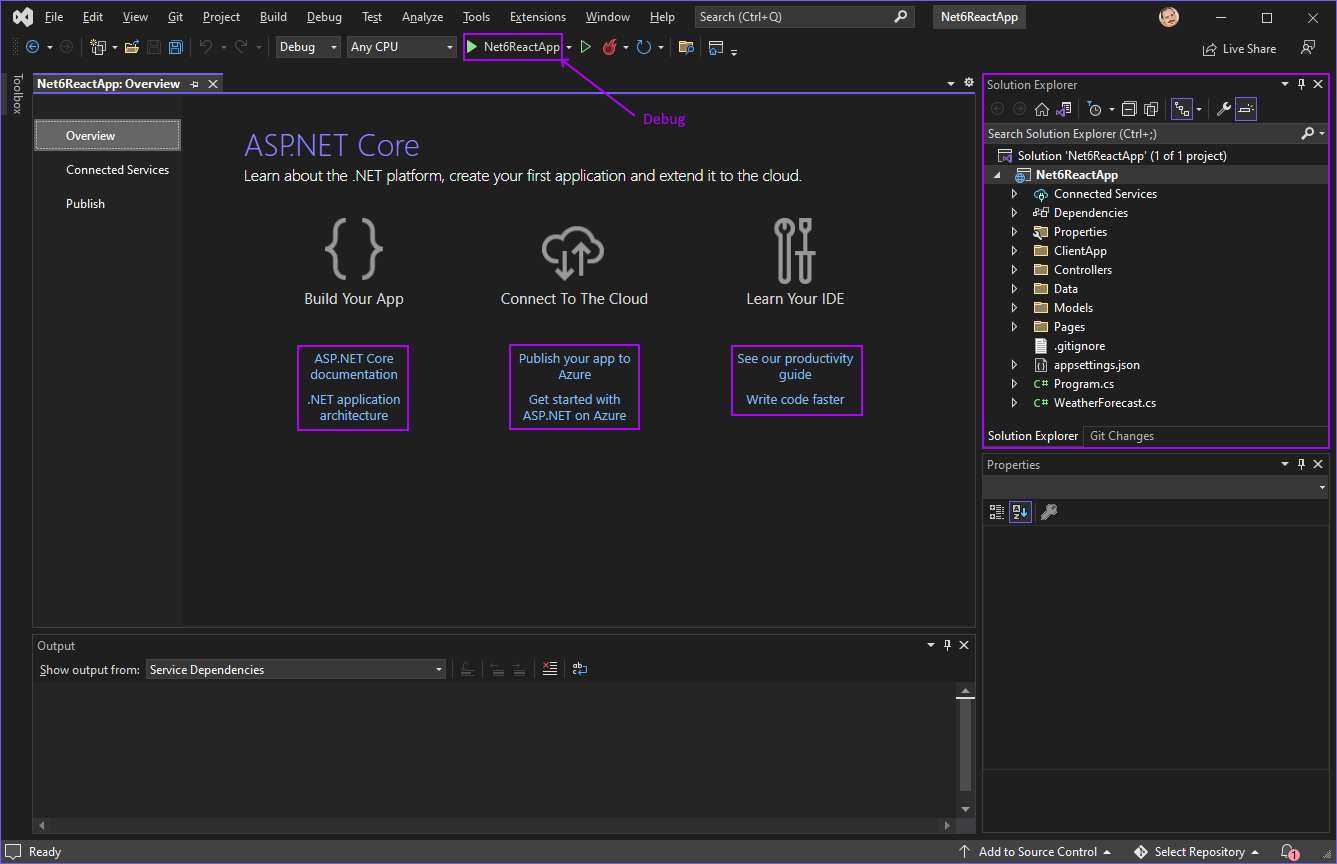The width and height of the screenshot is (1337, 864).
Task: Click the Pending Changes Filter clock icon
Action: (x=1095, y=109)
